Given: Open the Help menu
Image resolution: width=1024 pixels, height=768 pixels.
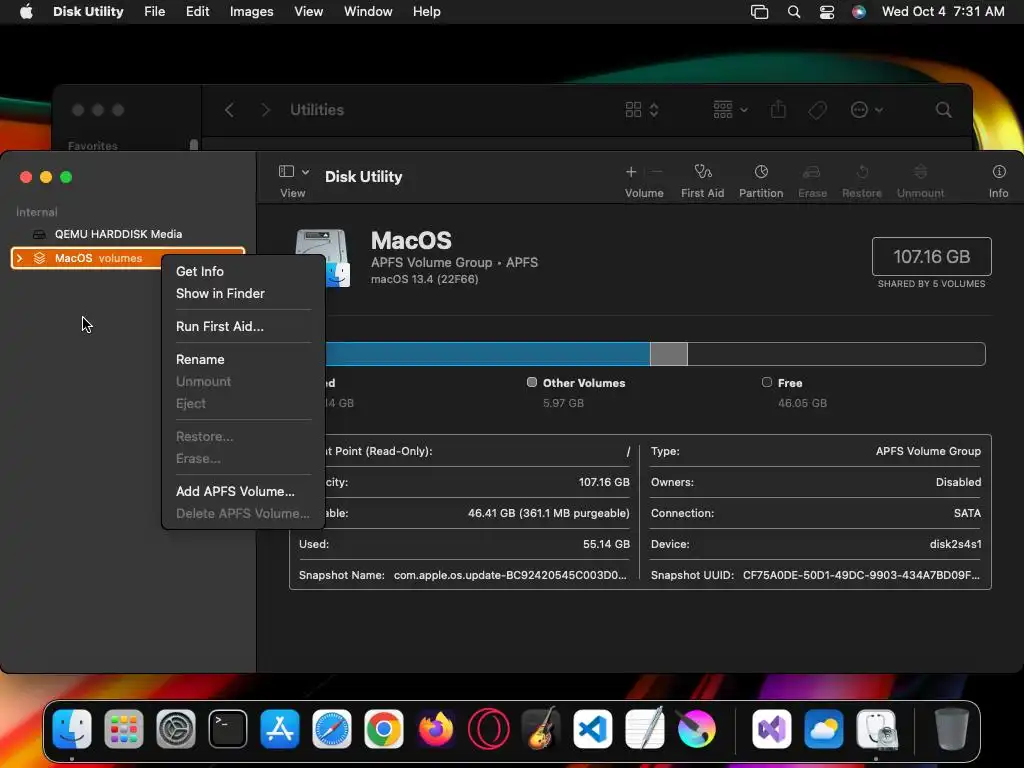Looking at the screenshot, I should 426,12.
